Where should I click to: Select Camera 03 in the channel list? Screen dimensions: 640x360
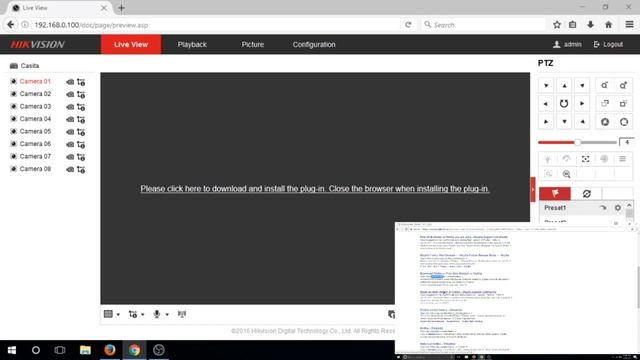[x=35, y=107]
